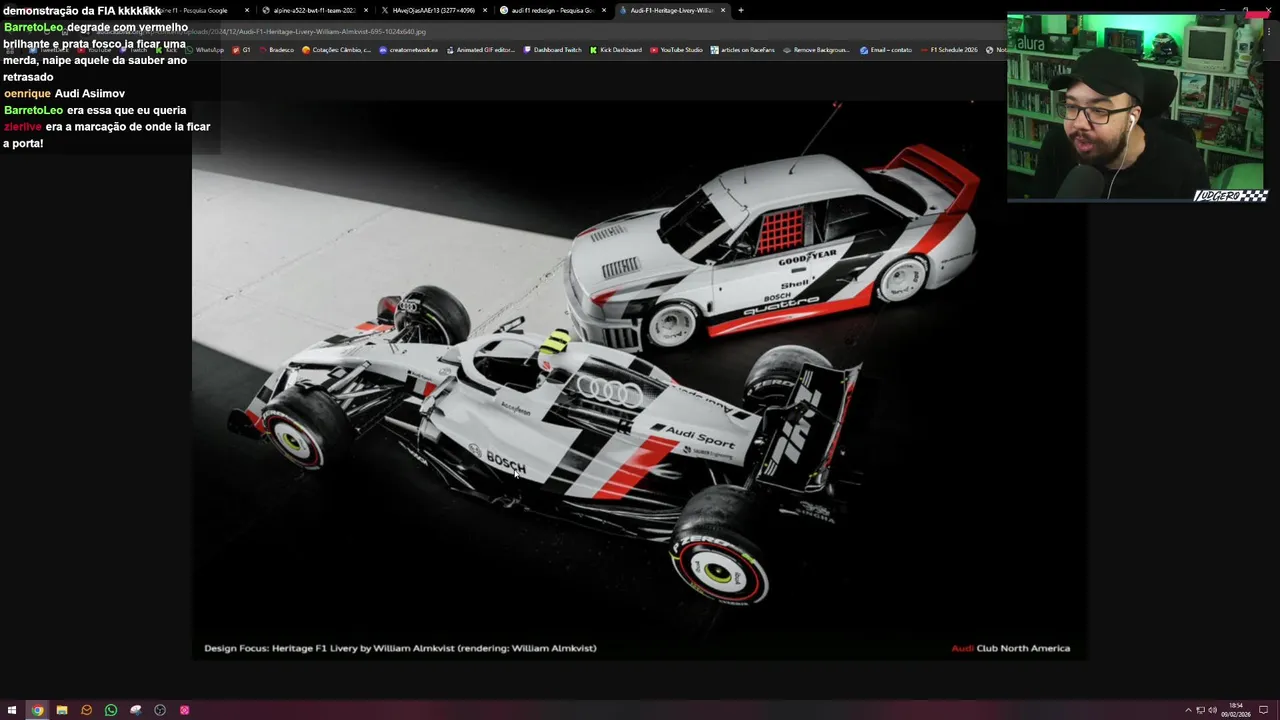Open the G1 bookmark
The image size is (1280, 720).
242,50
